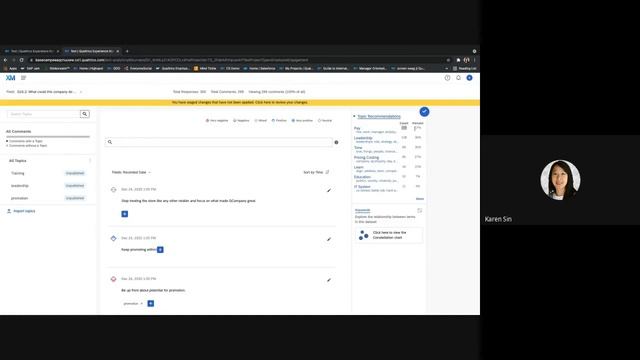The image size is (640, 360).
Task: Select the leadership topic in All Topics
Action: [x=20, y=186]
